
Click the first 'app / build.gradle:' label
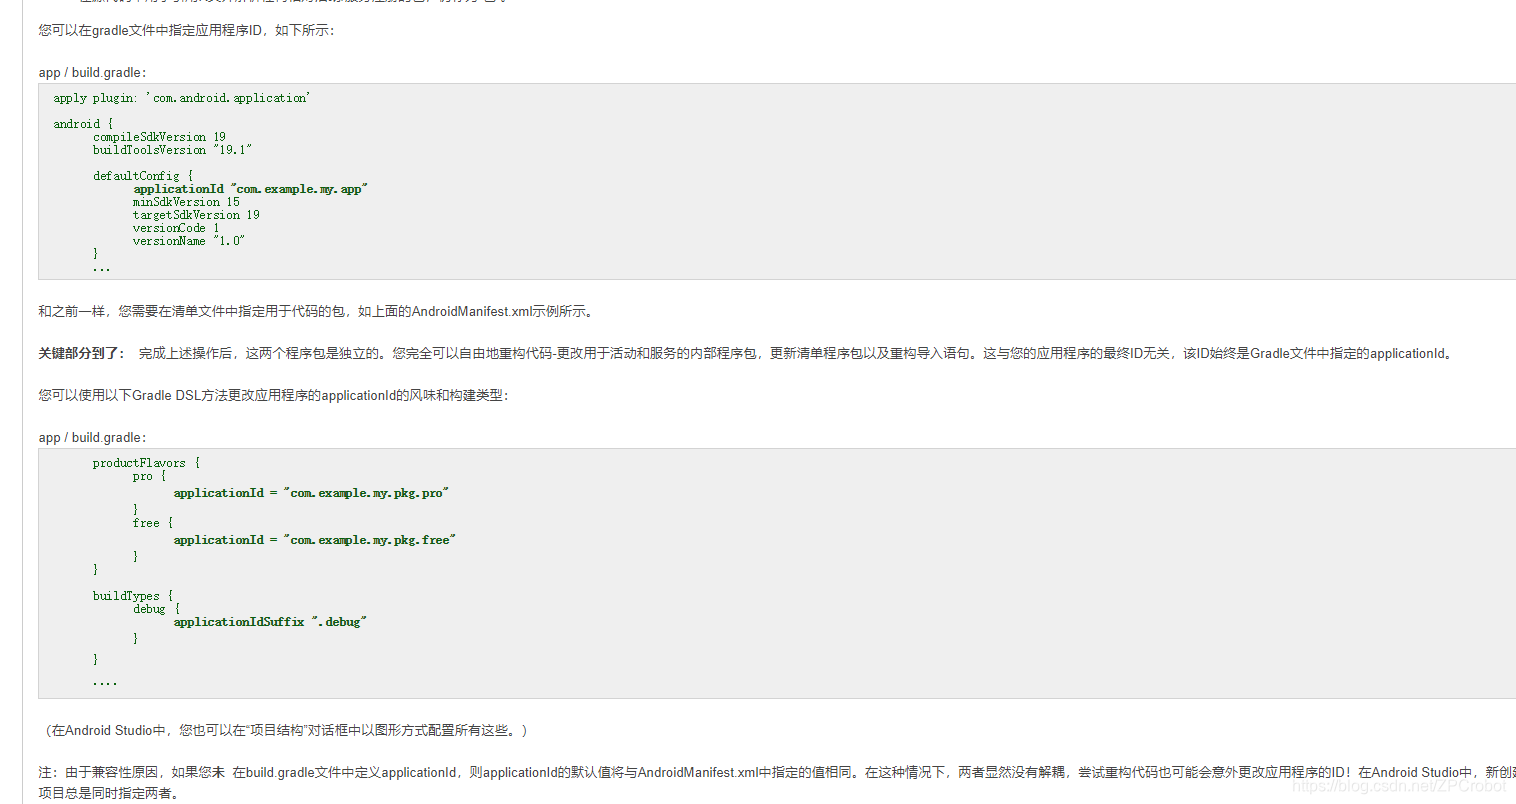(x=92, y=72)
